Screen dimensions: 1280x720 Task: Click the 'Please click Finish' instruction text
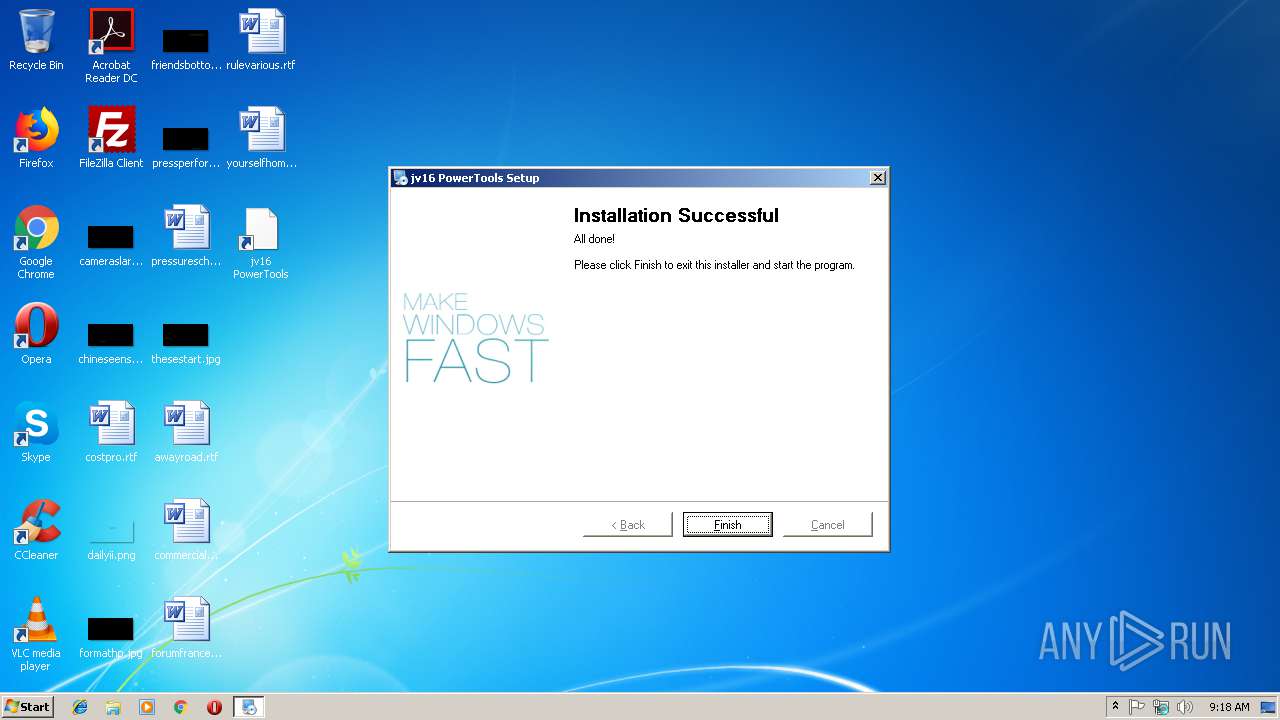(714, 265)
